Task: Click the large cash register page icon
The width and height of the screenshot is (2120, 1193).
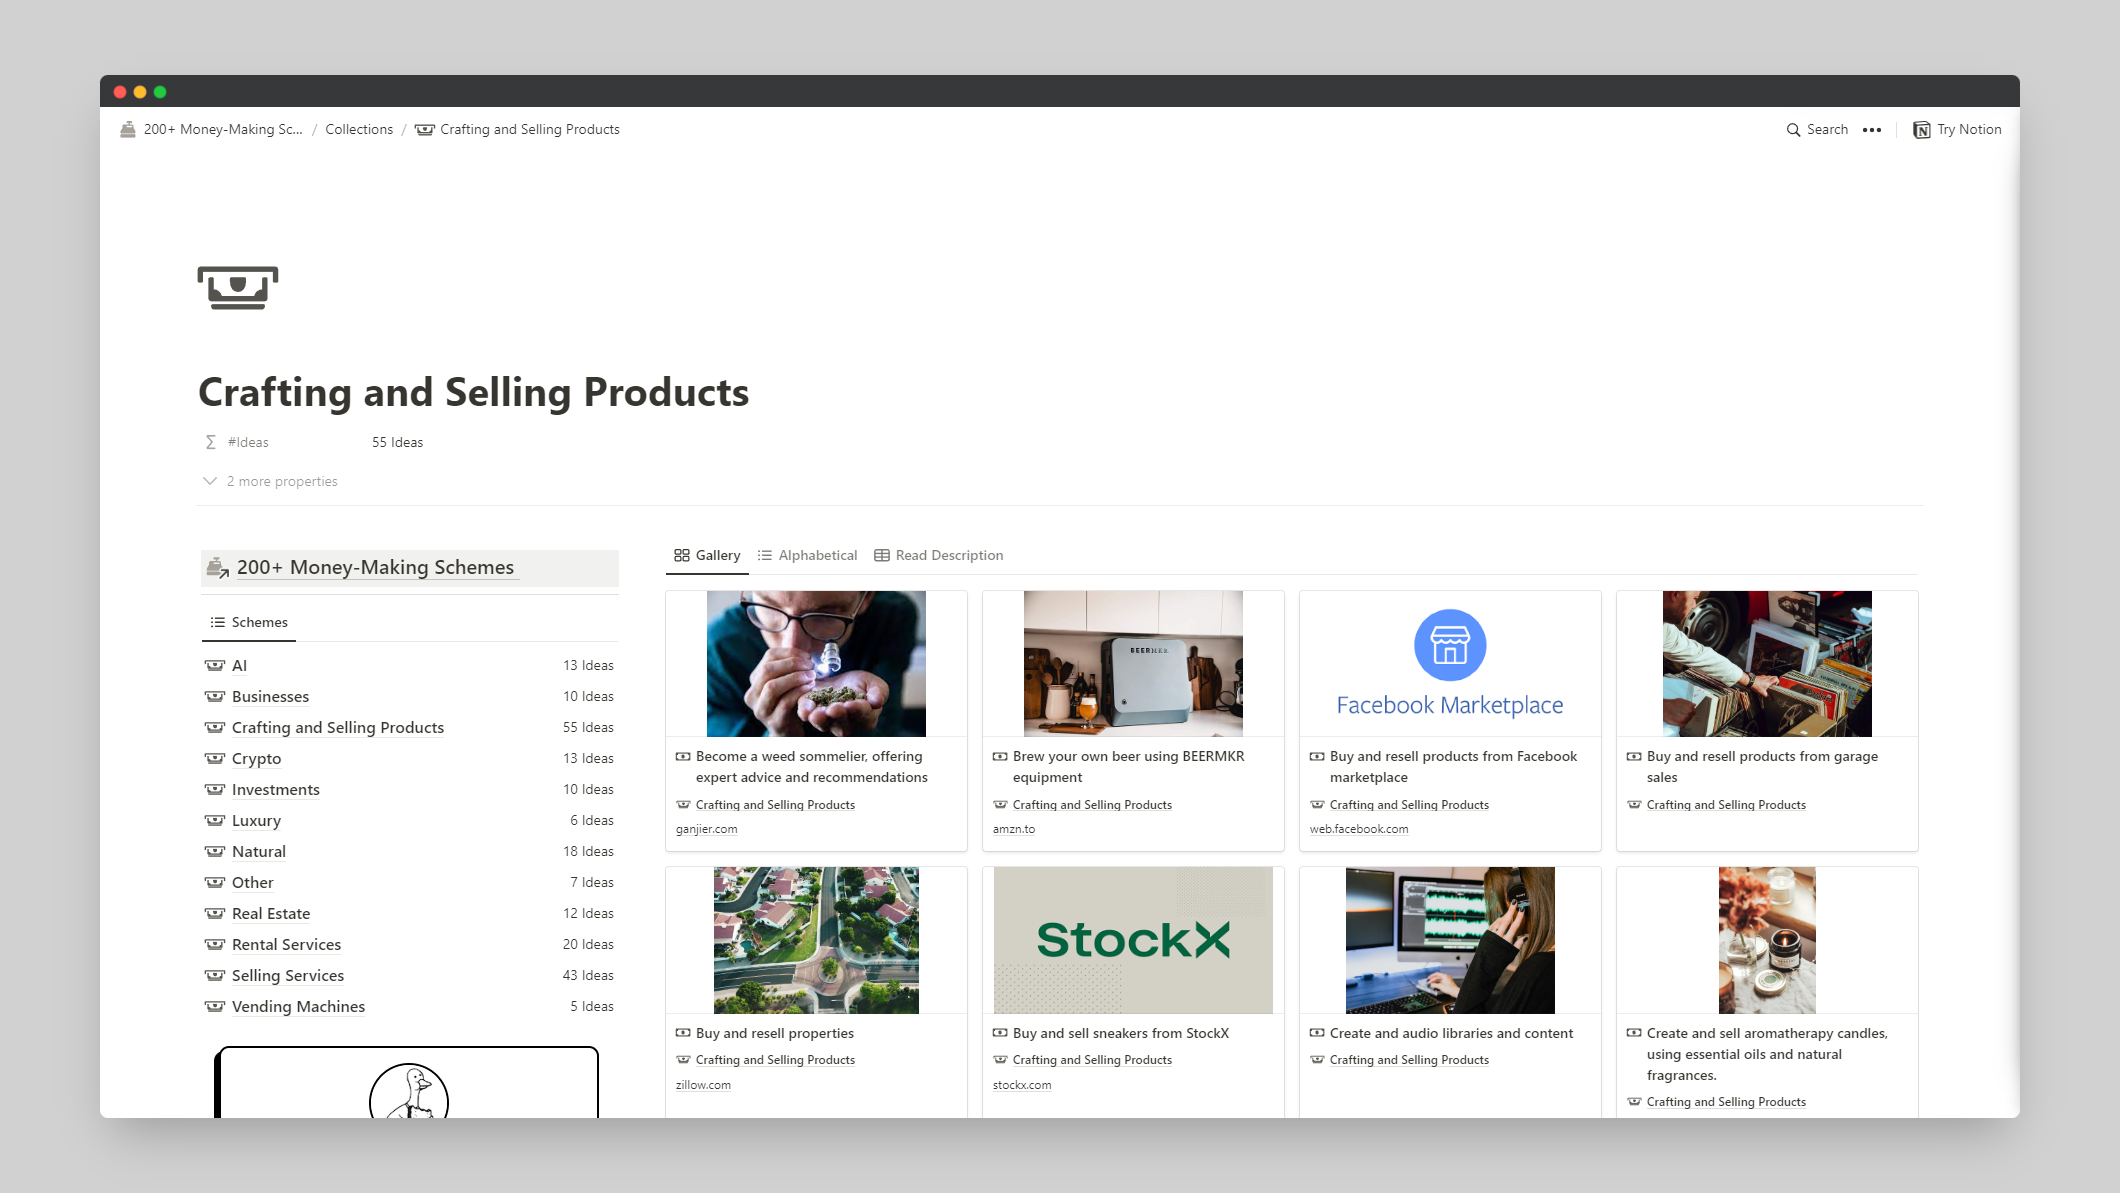Action: [238, 288]
